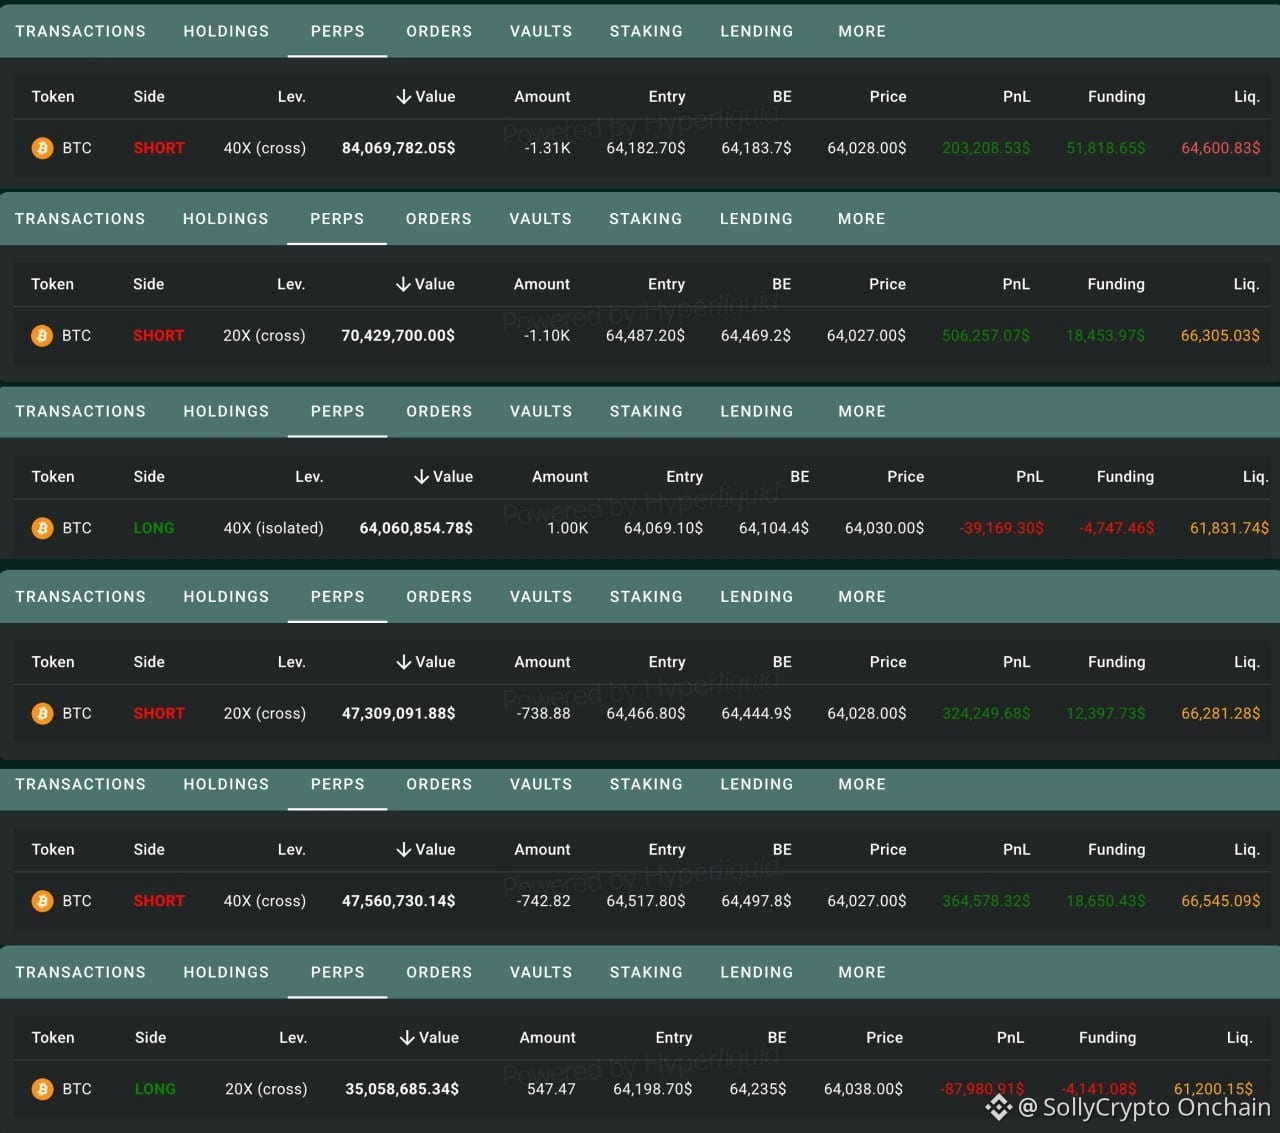Click the entry price 64,487.20$
1280x1133 pixels.
(645, 336)
